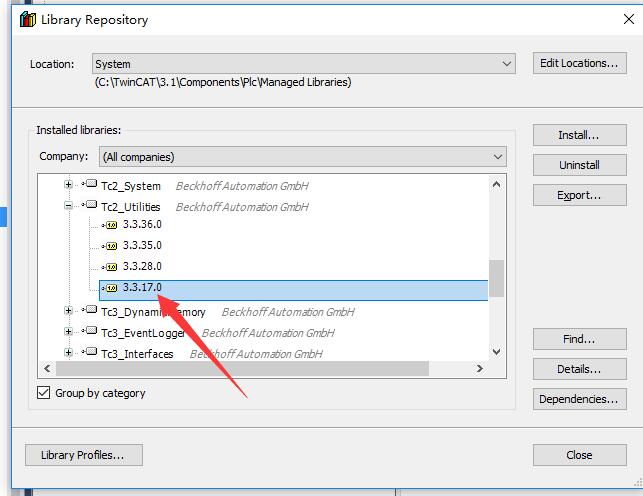Click the Find button

click(x=579, y=339)
